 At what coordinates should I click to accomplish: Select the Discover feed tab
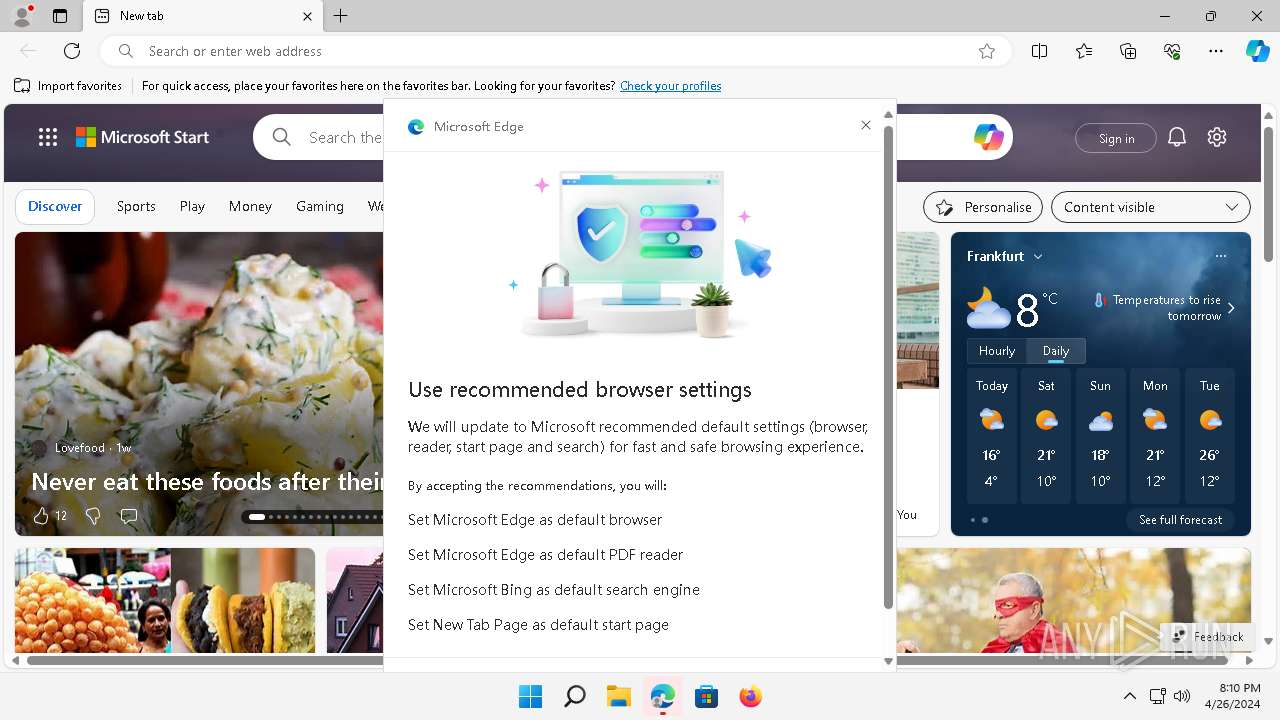click(55, 206)
